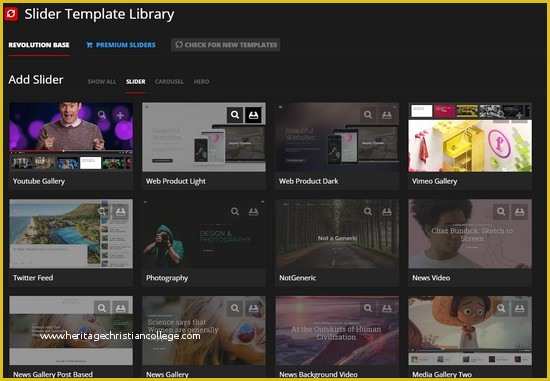Preview the News Gallery Post Based template
550x381 pixels.
click(x=102, y=308)
